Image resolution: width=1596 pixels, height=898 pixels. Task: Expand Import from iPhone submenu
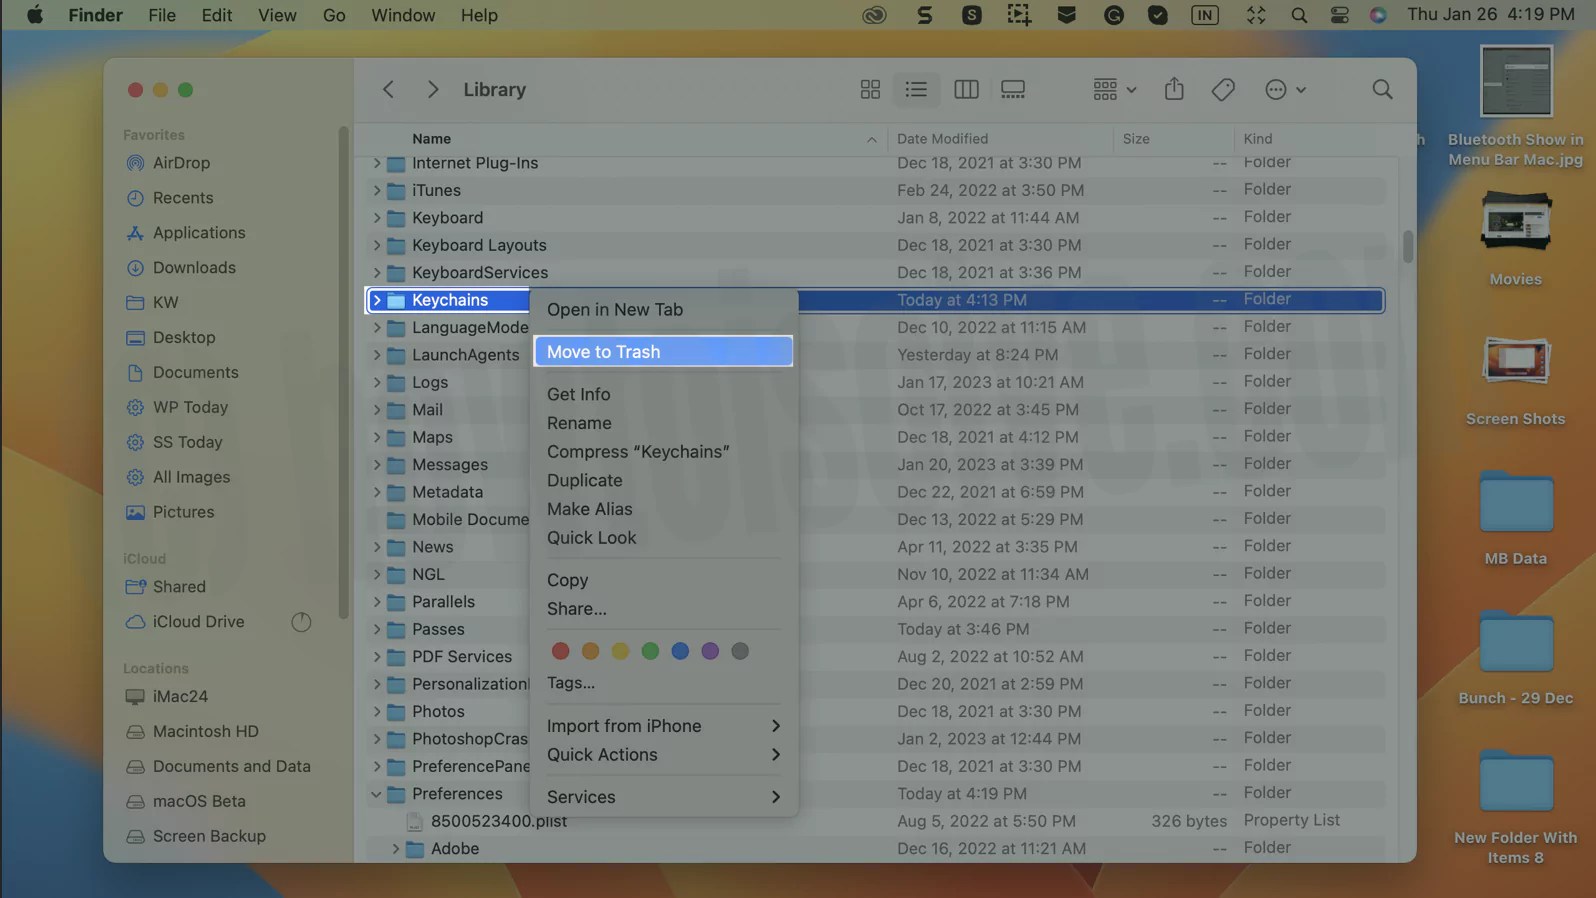coord(663,726)
